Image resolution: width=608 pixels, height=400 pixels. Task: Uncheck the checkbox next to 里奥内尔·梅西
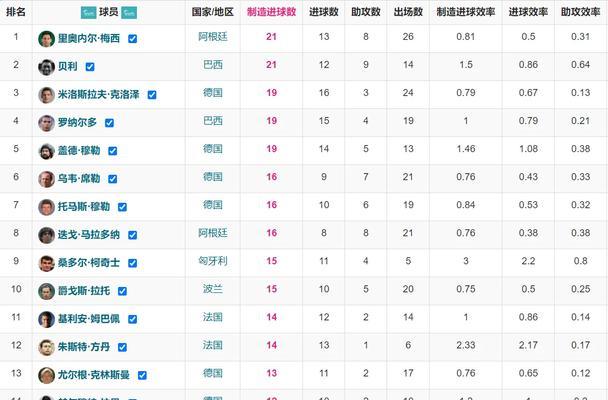133,39
